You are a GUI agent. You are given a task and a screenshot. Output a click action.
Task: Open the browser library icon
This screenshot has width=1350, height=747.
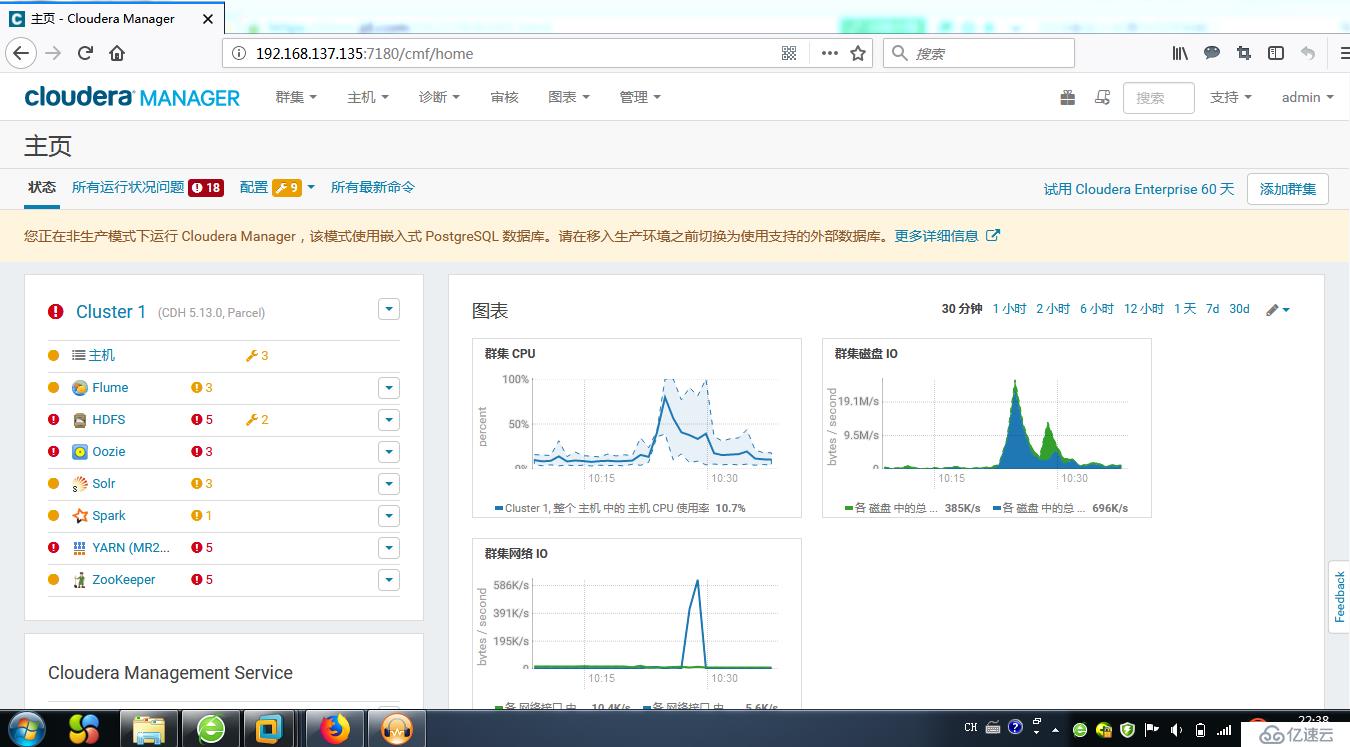[1180, 53]
